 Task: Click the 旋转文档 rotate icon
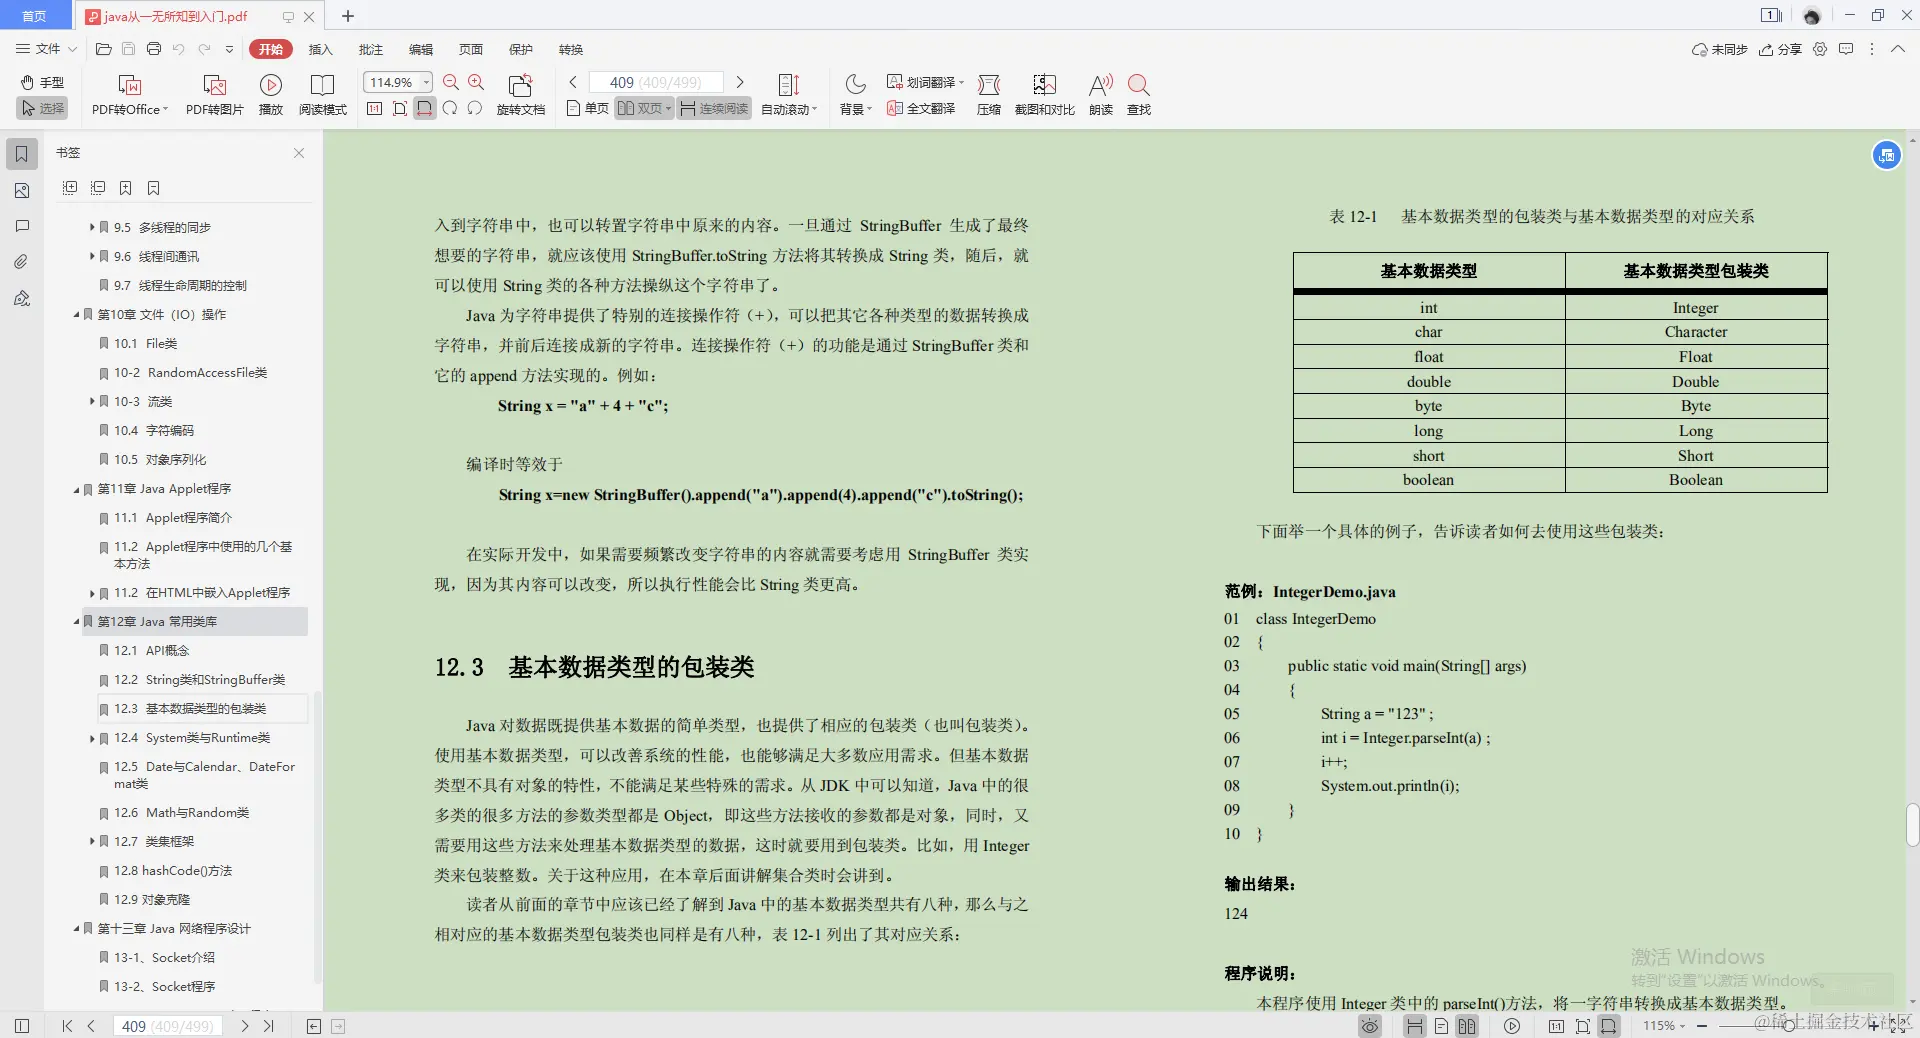520,95
